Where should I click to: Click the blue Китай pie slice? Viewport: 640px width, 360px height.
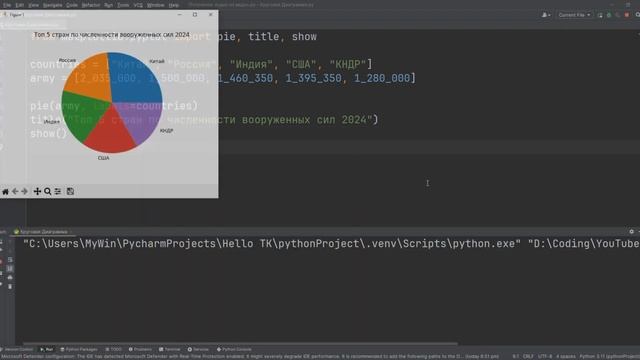pos(135,78)
